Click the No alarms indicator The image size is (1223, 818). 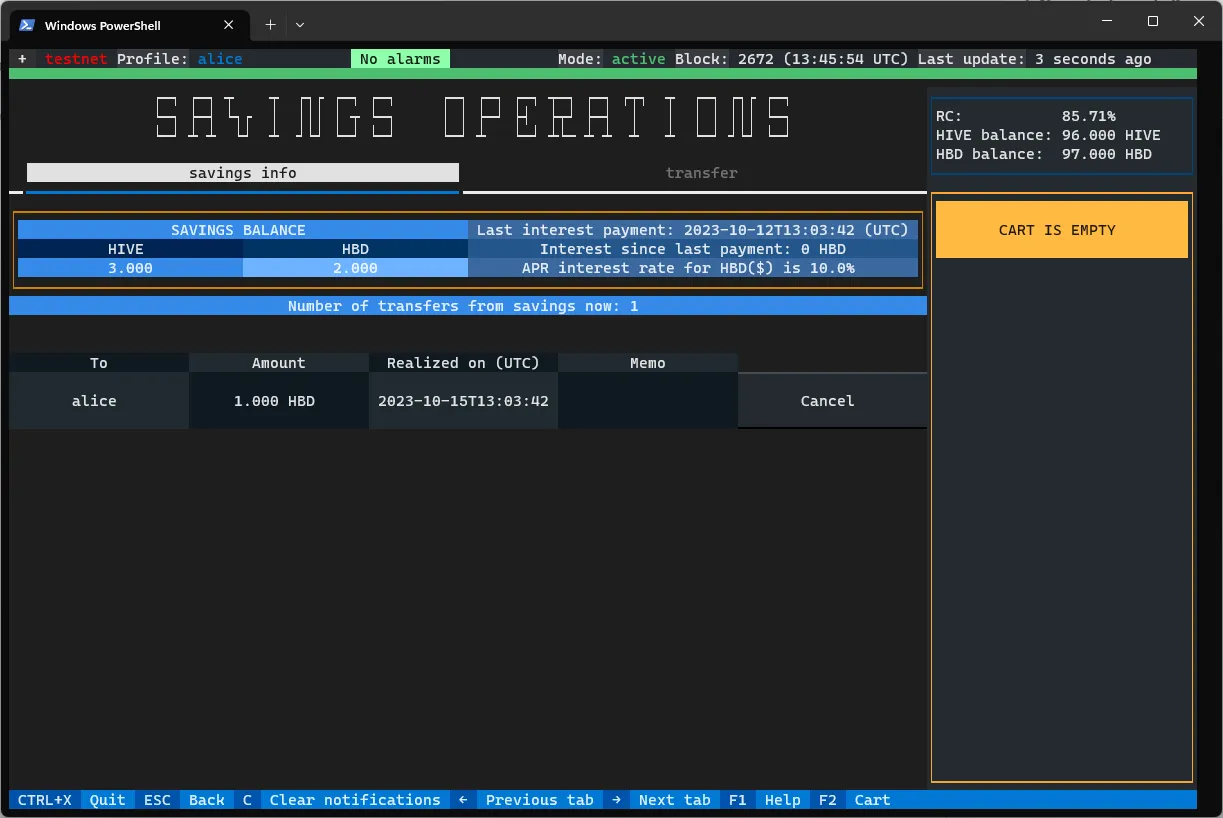400,59
